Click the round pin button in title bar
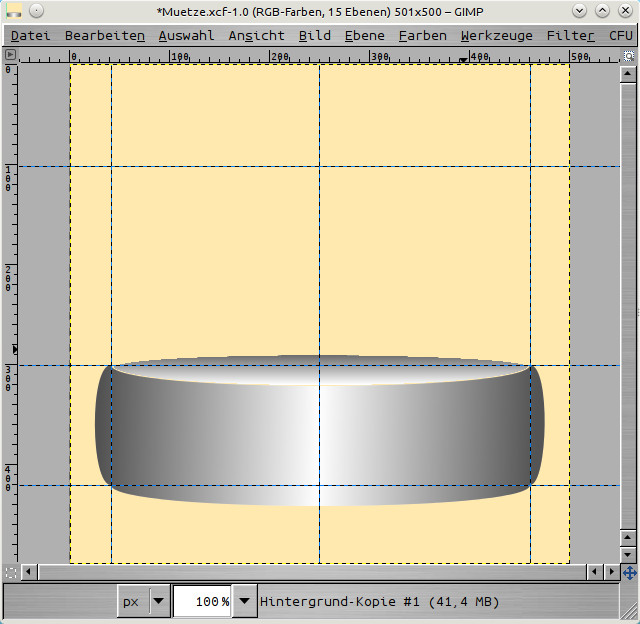 37,11
